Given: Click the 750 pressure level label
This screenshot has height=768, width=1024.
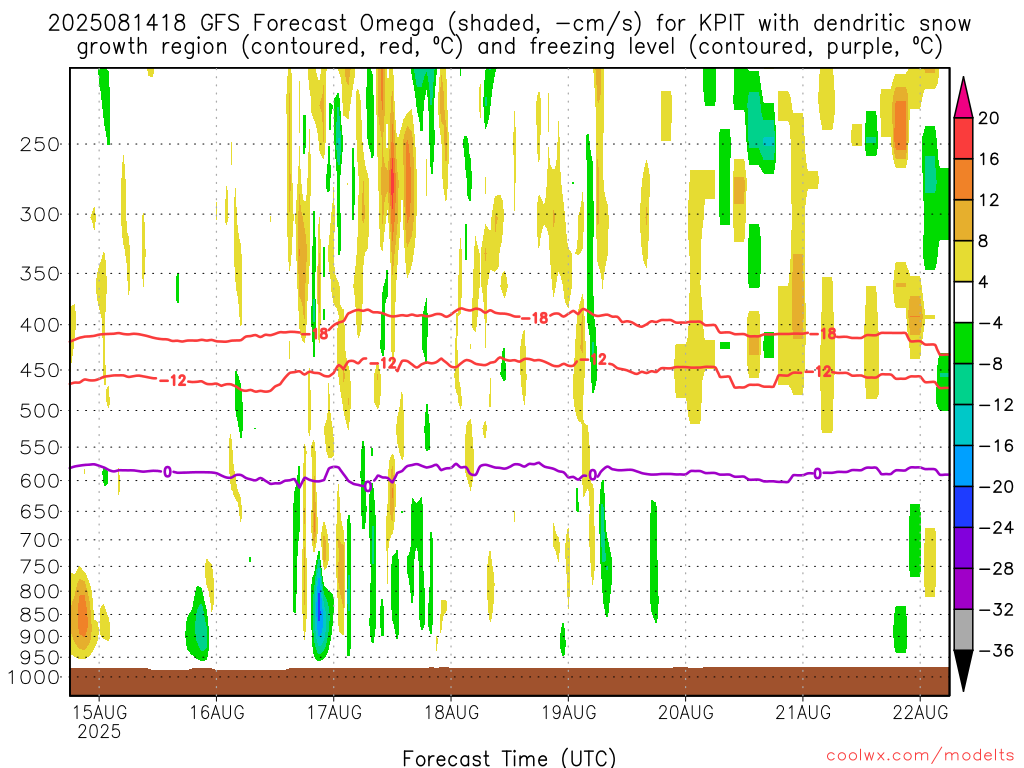Looking at the screenshot, I should [40, 567].
